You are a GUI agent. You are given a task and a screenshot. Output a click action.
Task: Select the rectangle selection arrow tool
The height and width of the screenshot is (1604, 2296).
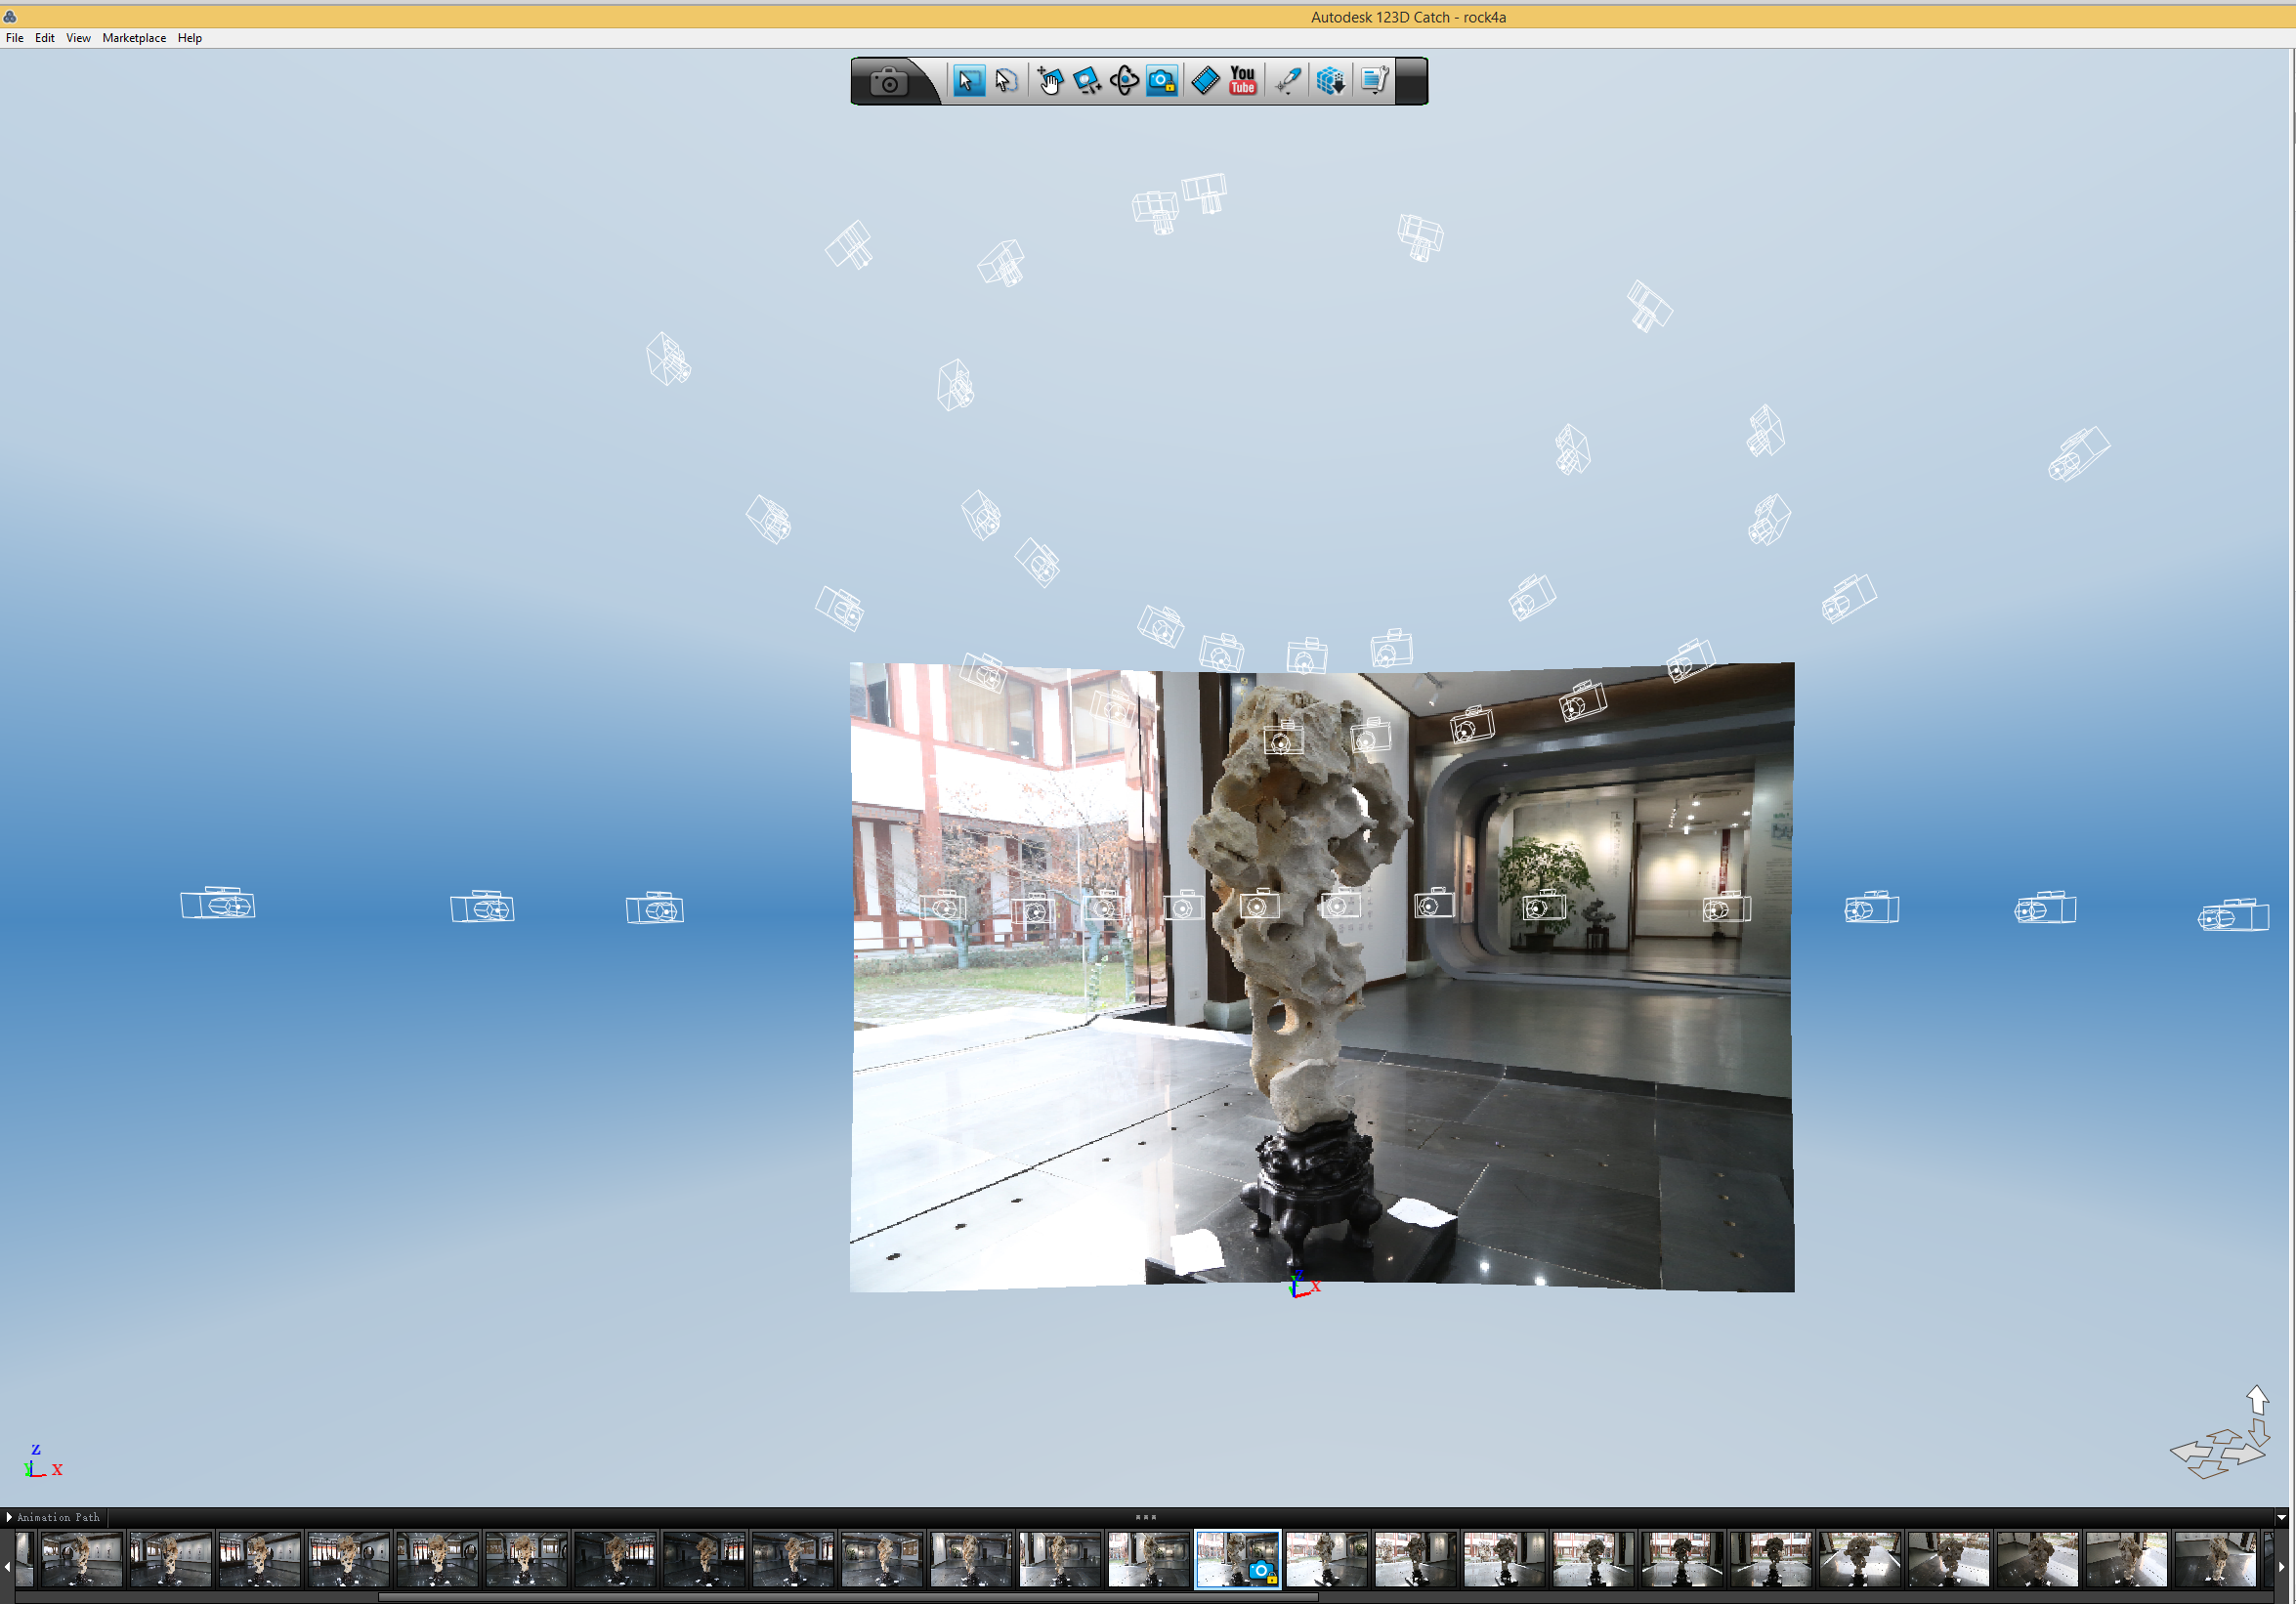(968, 81)
